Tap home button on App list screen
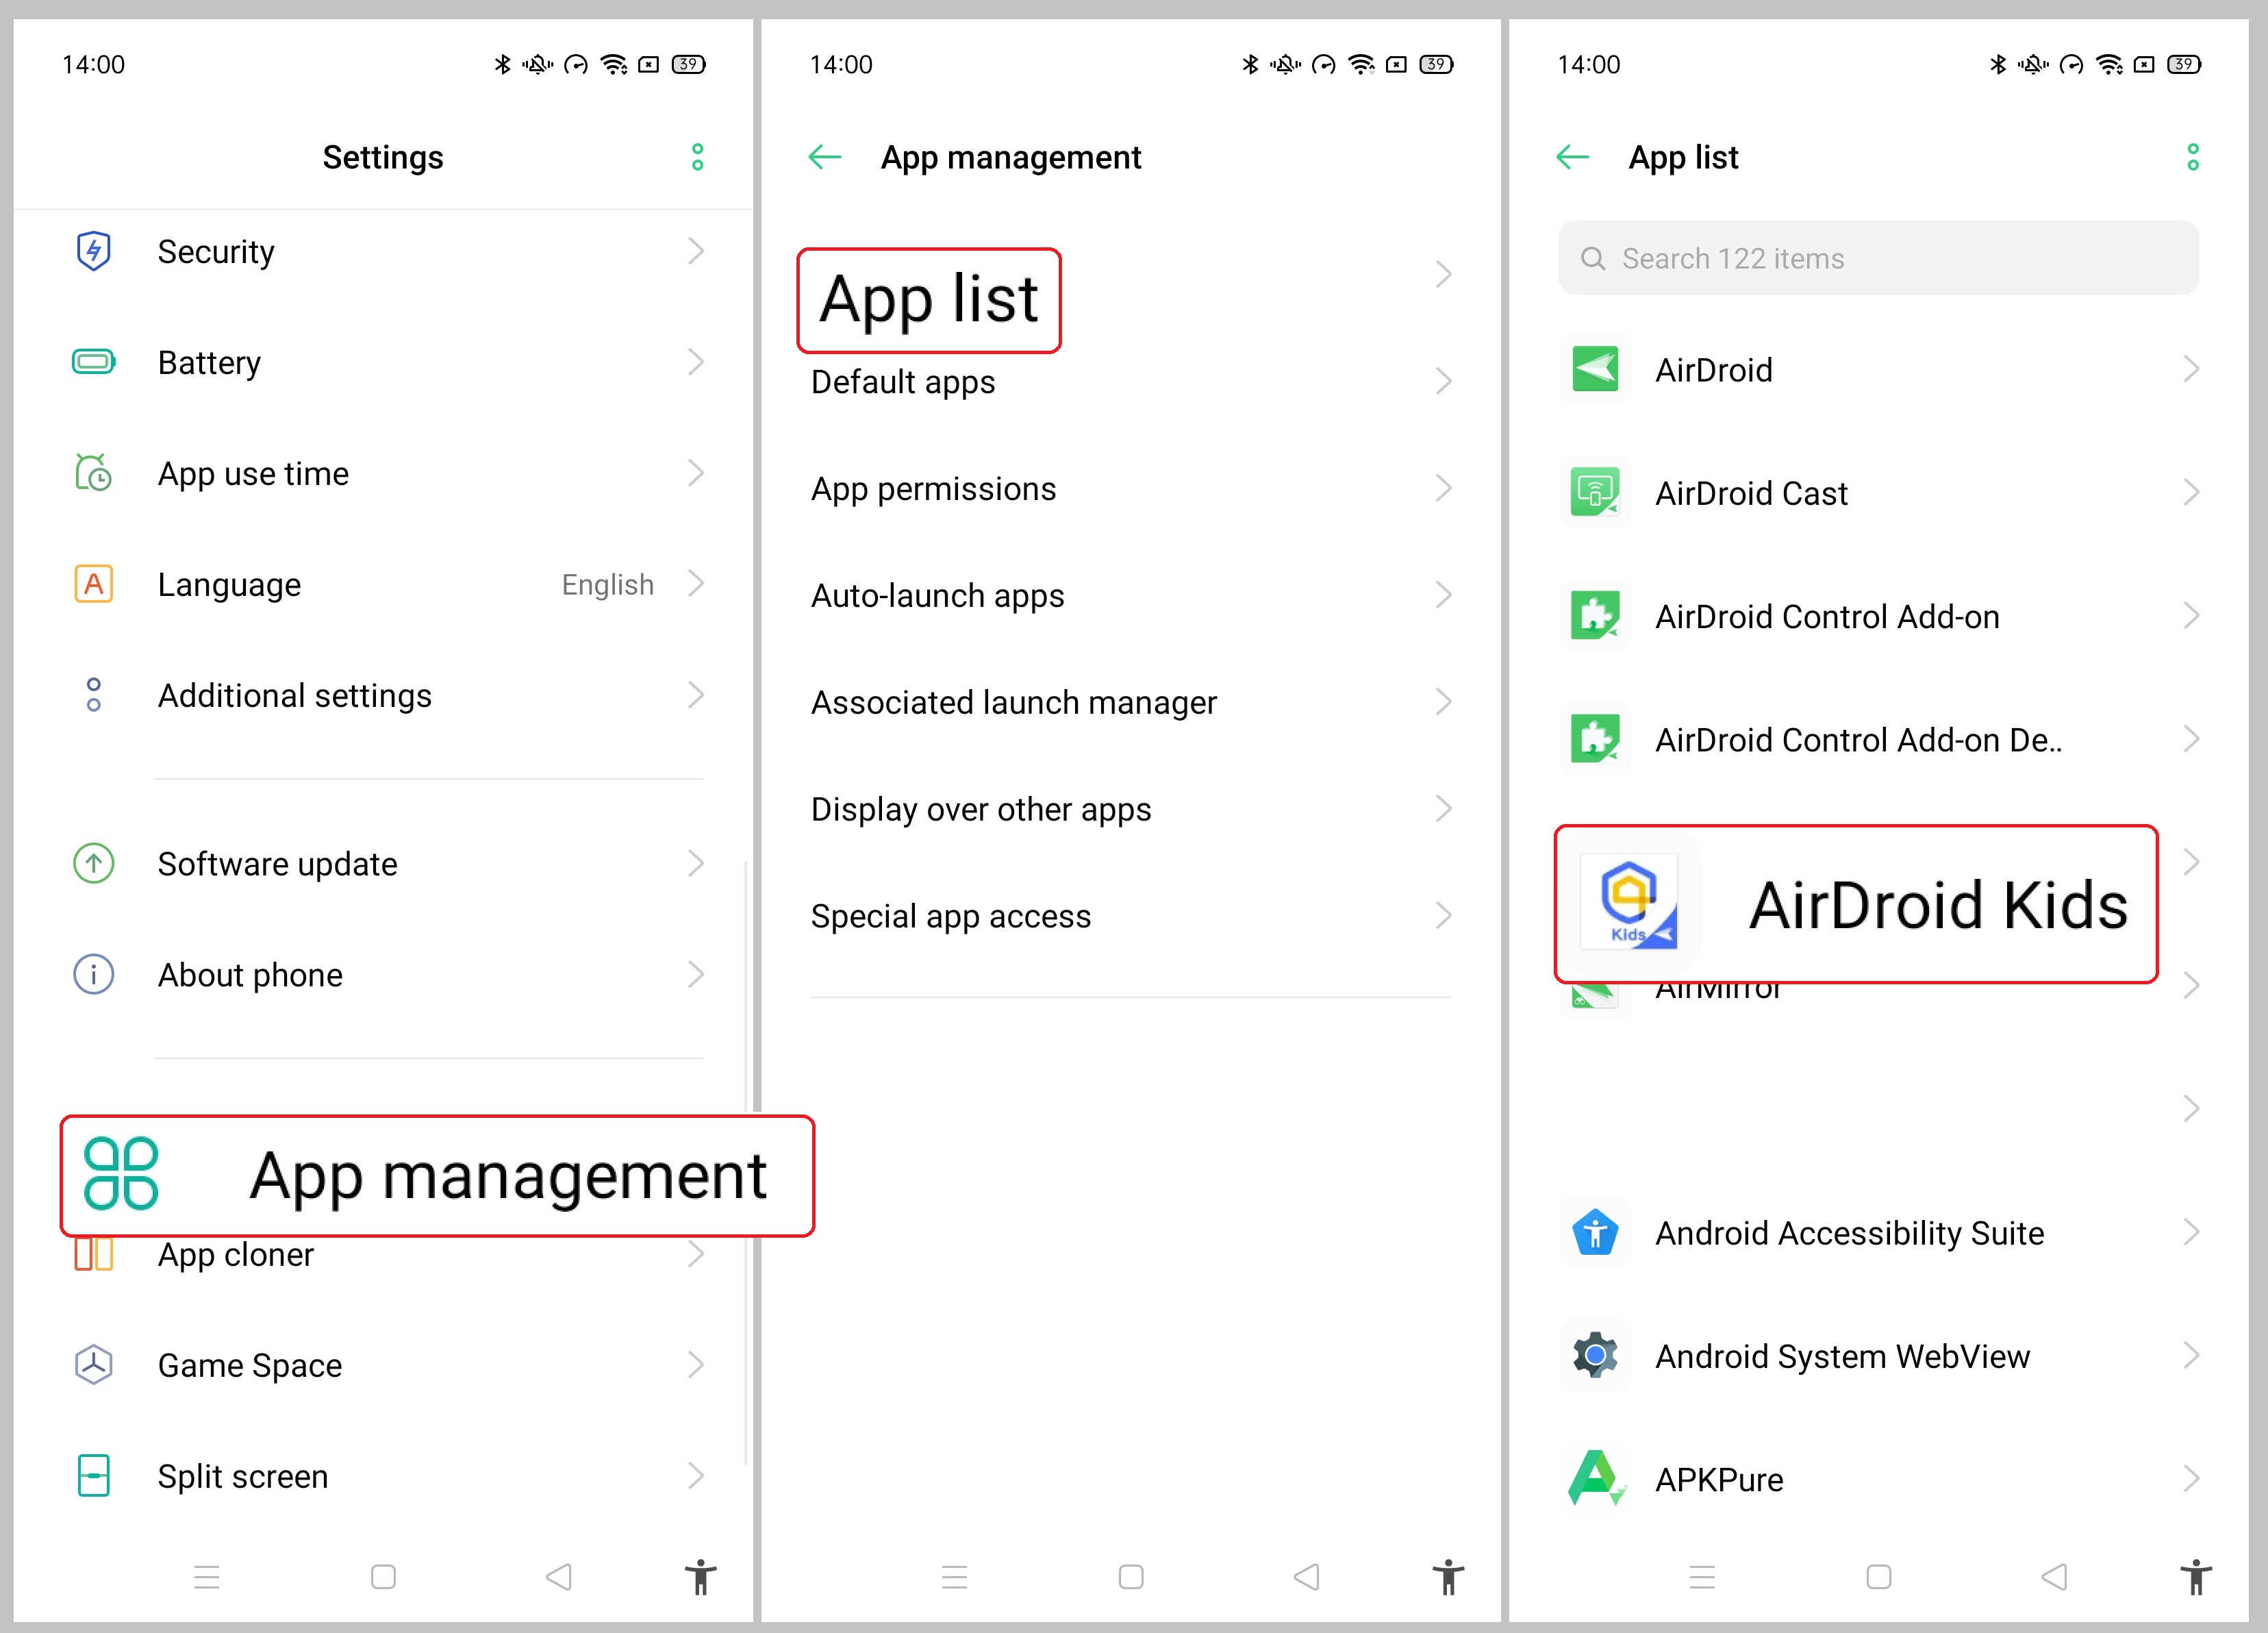Viewport: 2268px width, 1633px height. (1878, 1577)
